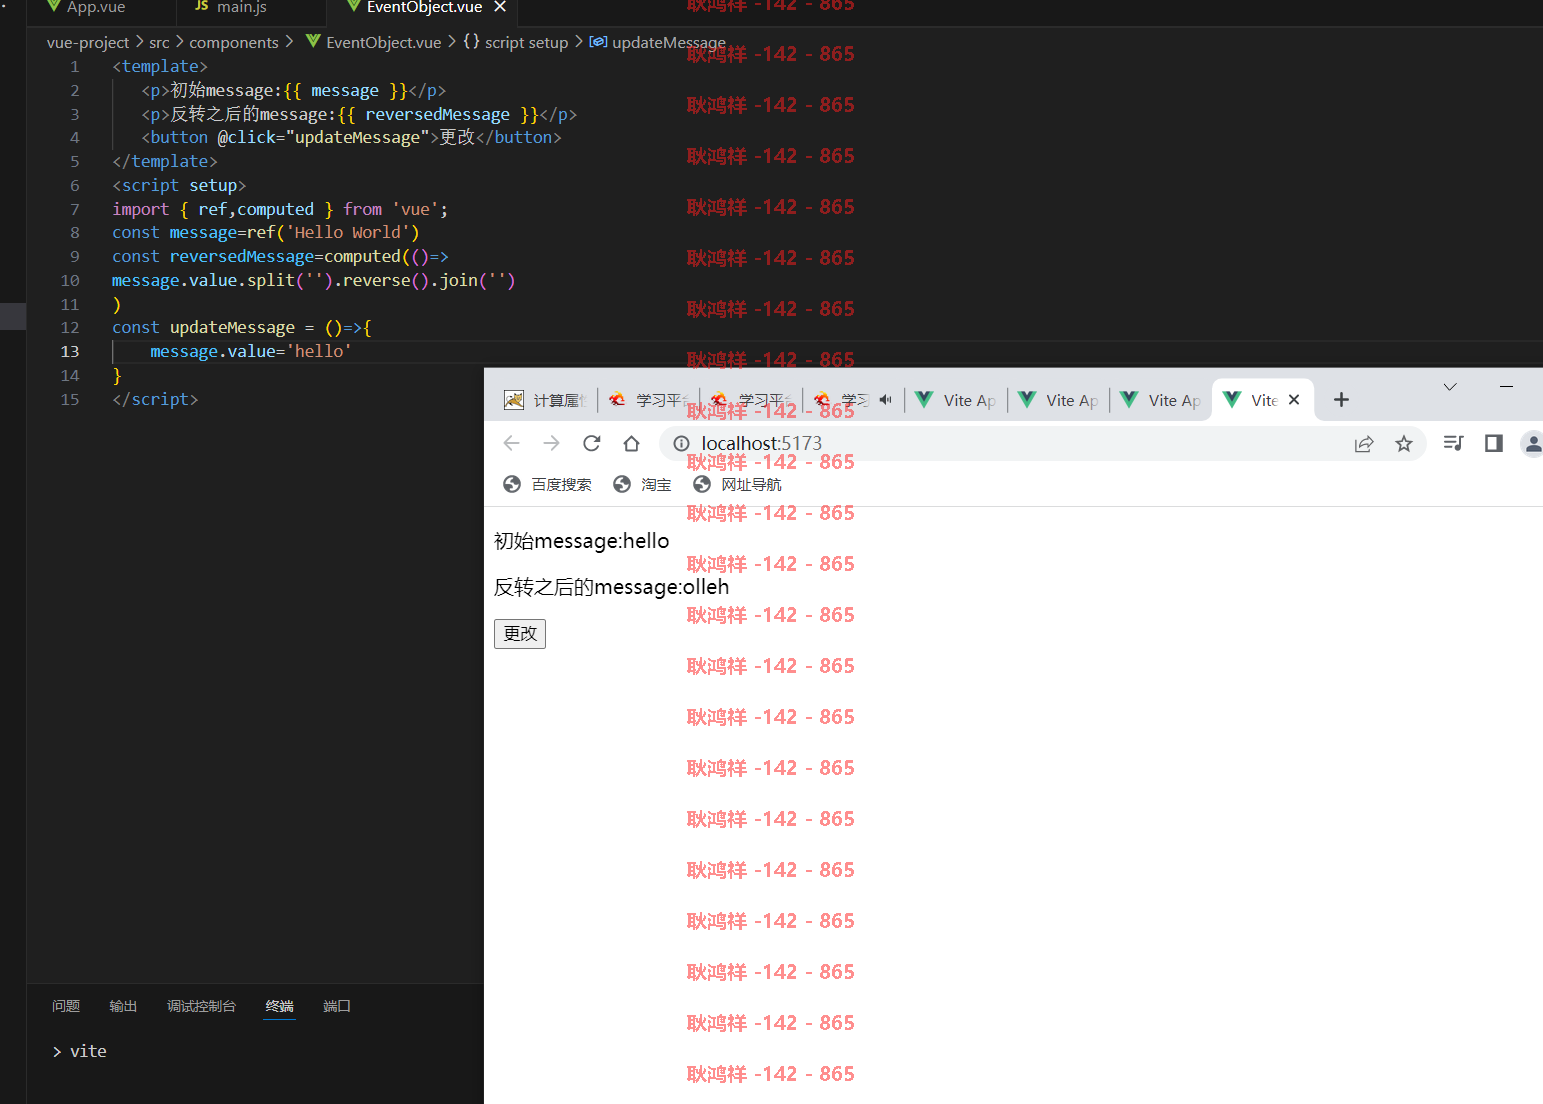Mute the audio-playing browser tab

(885, 400)
